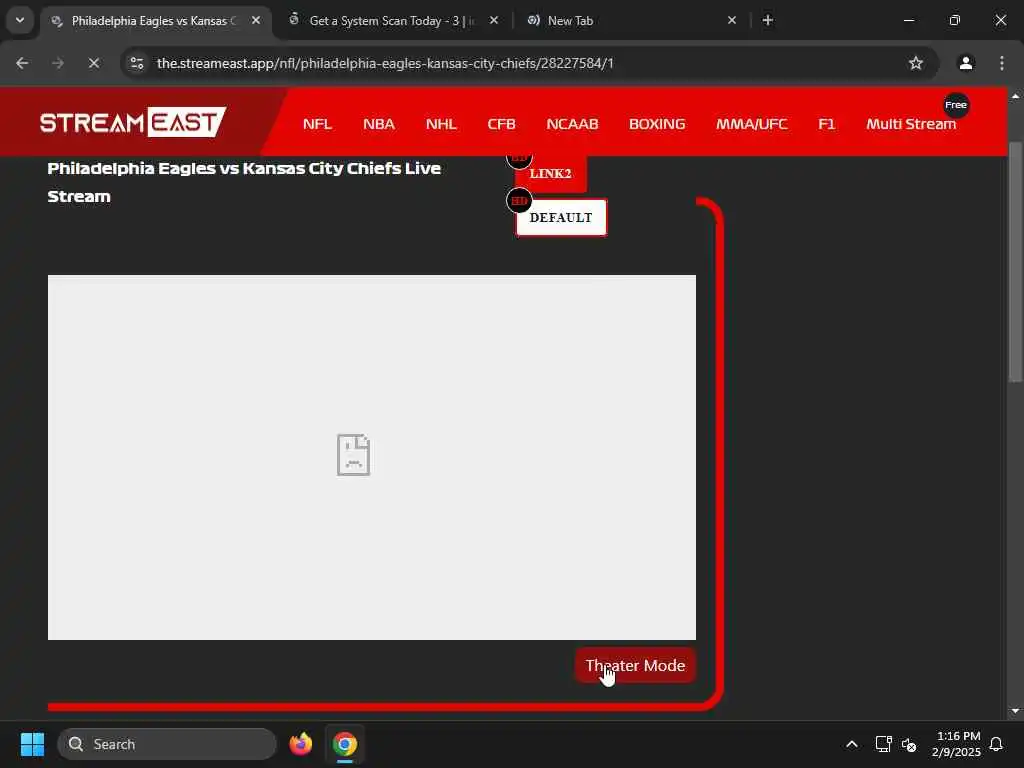Open network status tray icon
This screenshot has height=768, width=1024.
click(883, 744)
